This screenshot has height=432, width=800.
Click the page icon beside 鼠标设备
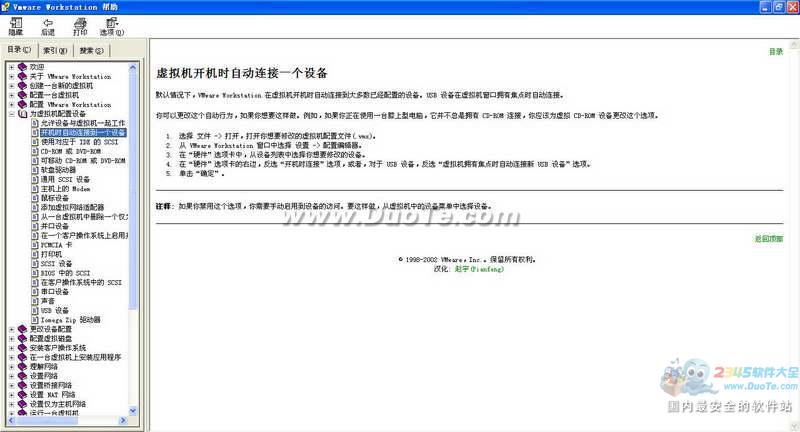tap(35, 198)
